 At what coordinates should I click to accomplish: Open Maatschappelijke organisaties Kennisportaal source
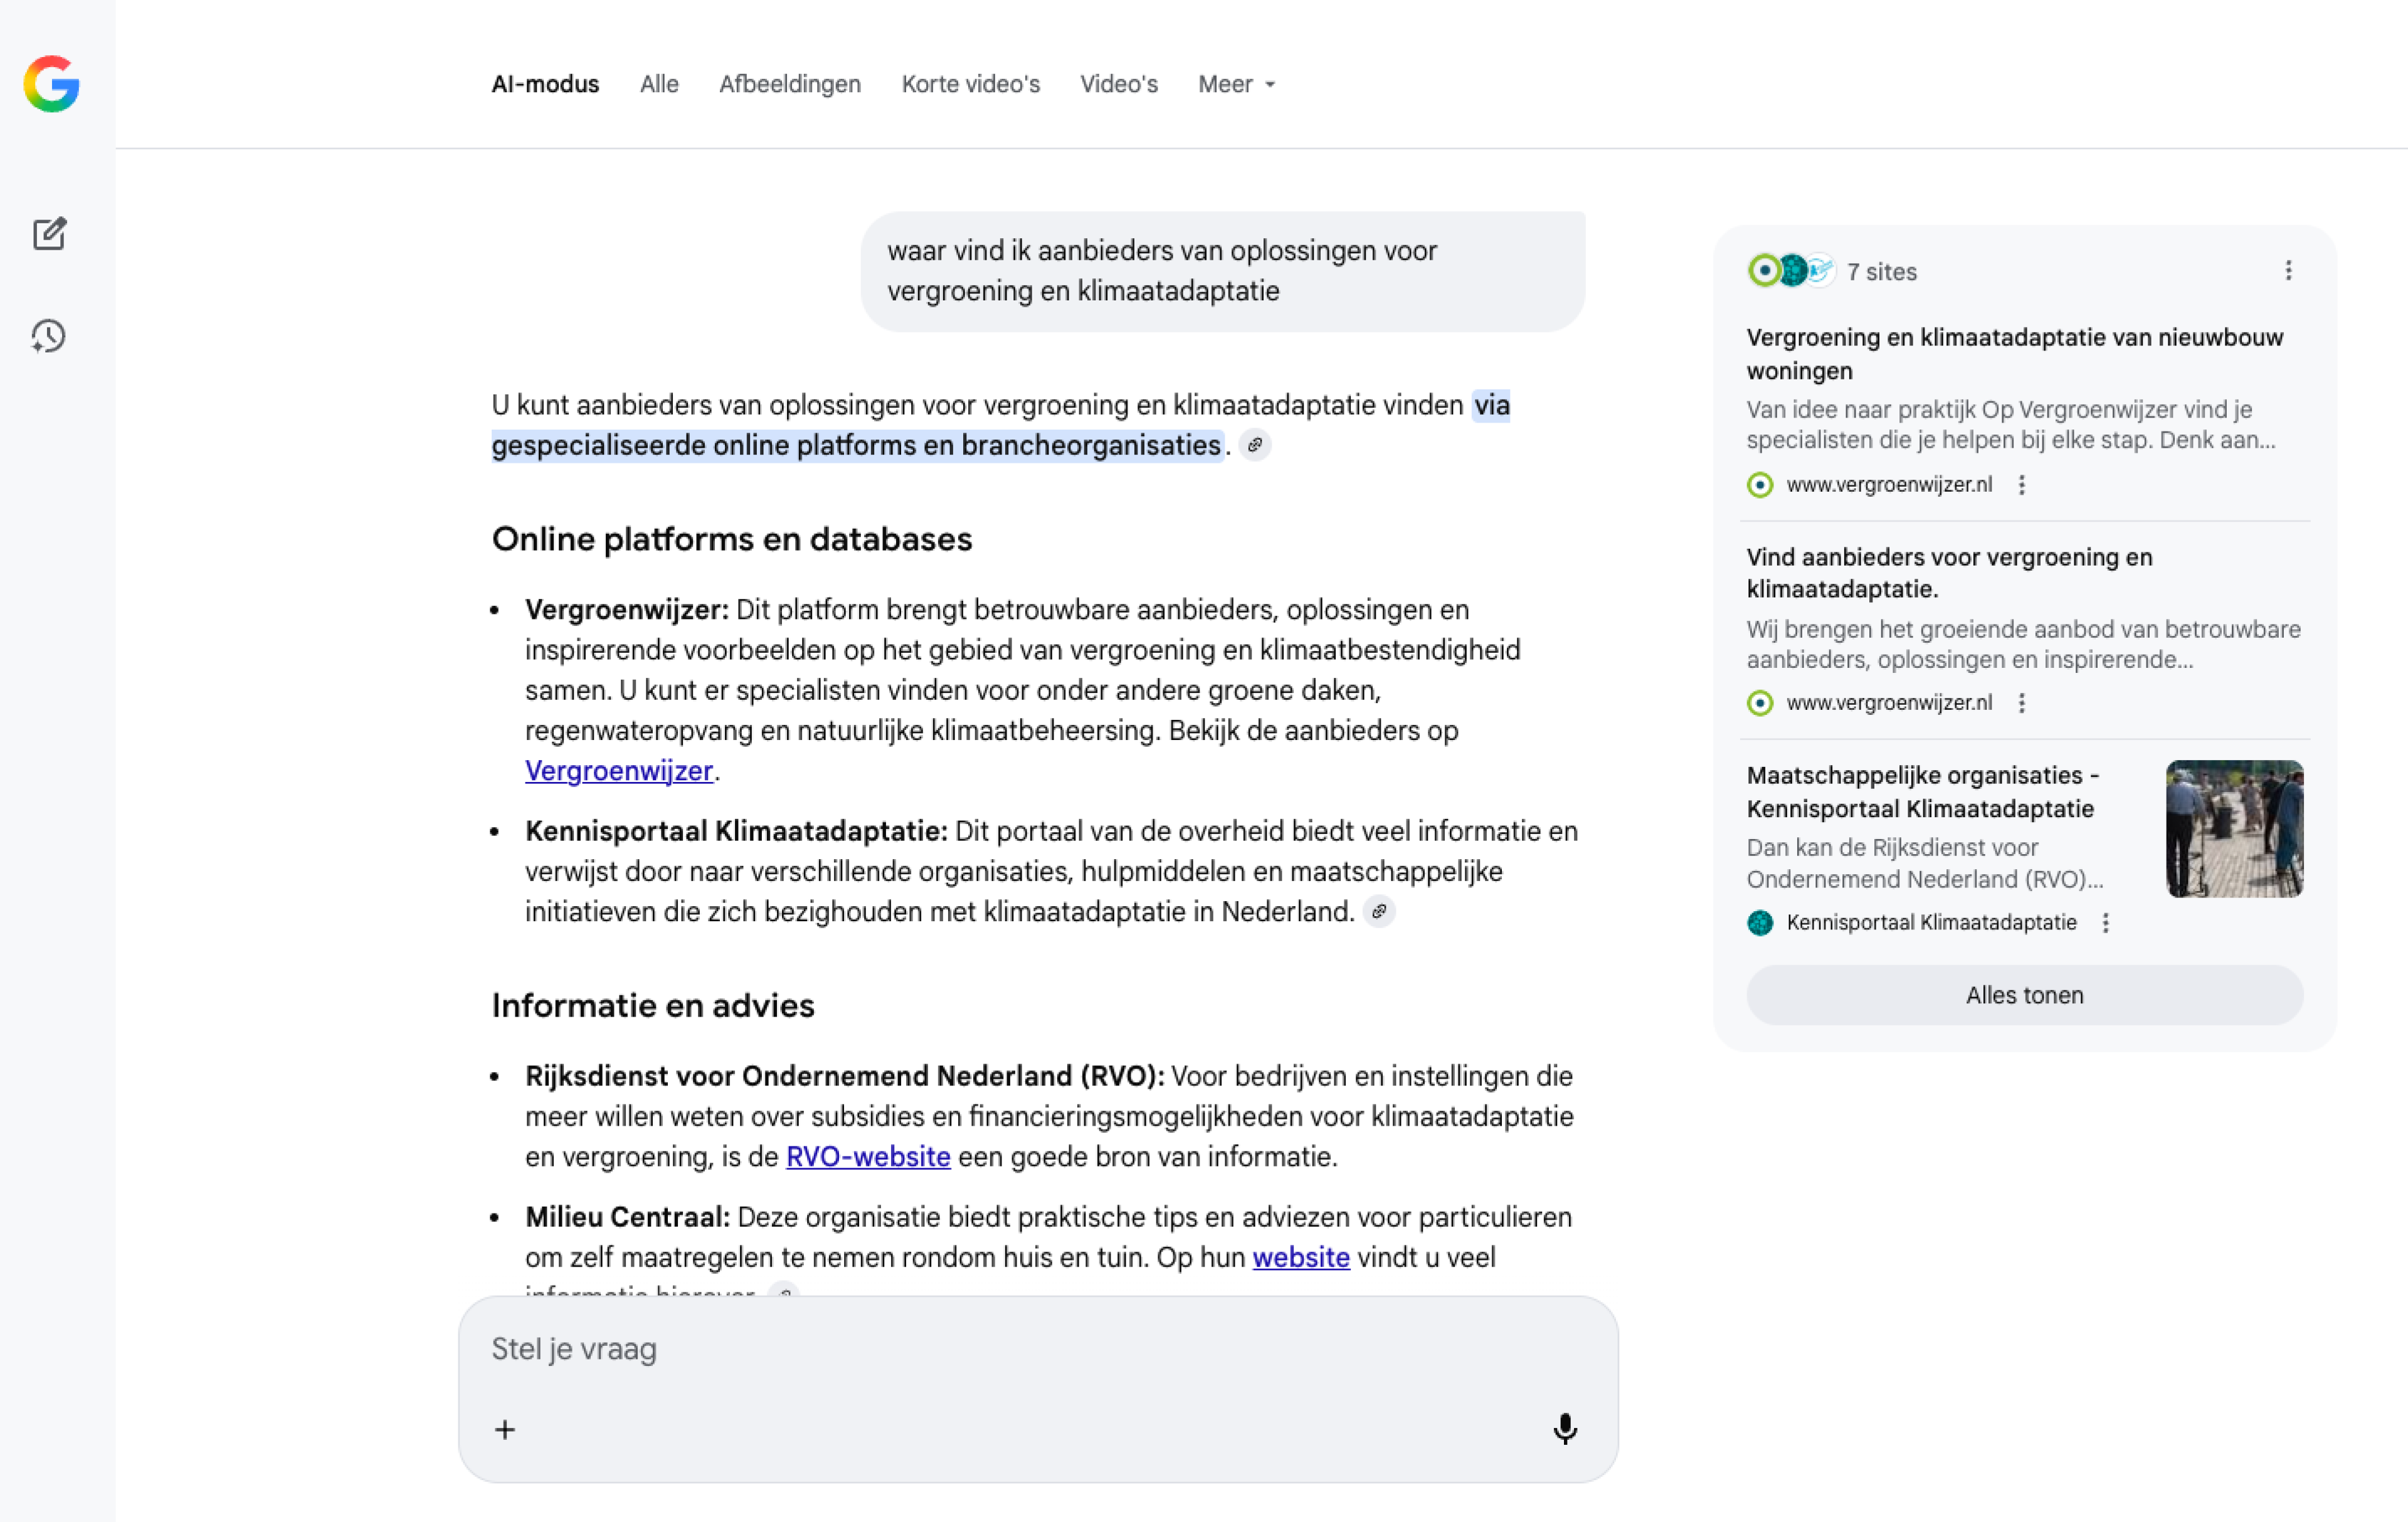1923,792
